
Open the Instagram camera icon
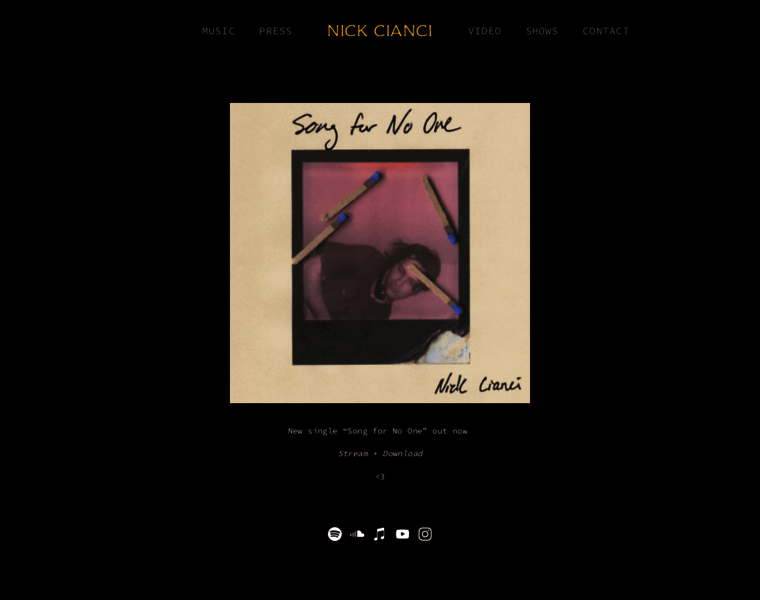[425, 534]
